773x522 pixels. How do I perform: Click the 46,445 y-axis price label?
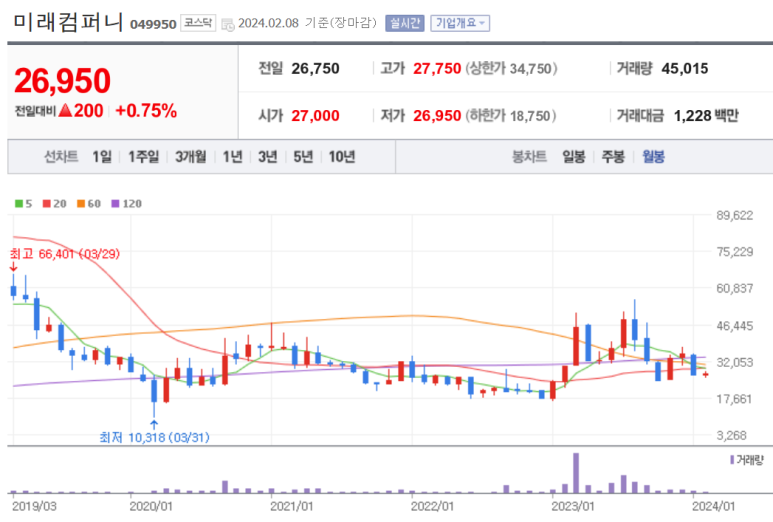click(x=735, y=326)
